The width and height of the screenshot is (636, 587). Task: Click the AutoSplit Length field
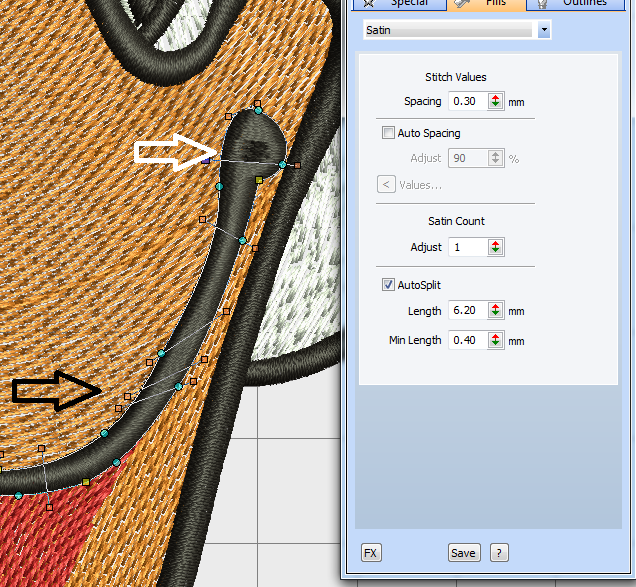click(468, 310)
